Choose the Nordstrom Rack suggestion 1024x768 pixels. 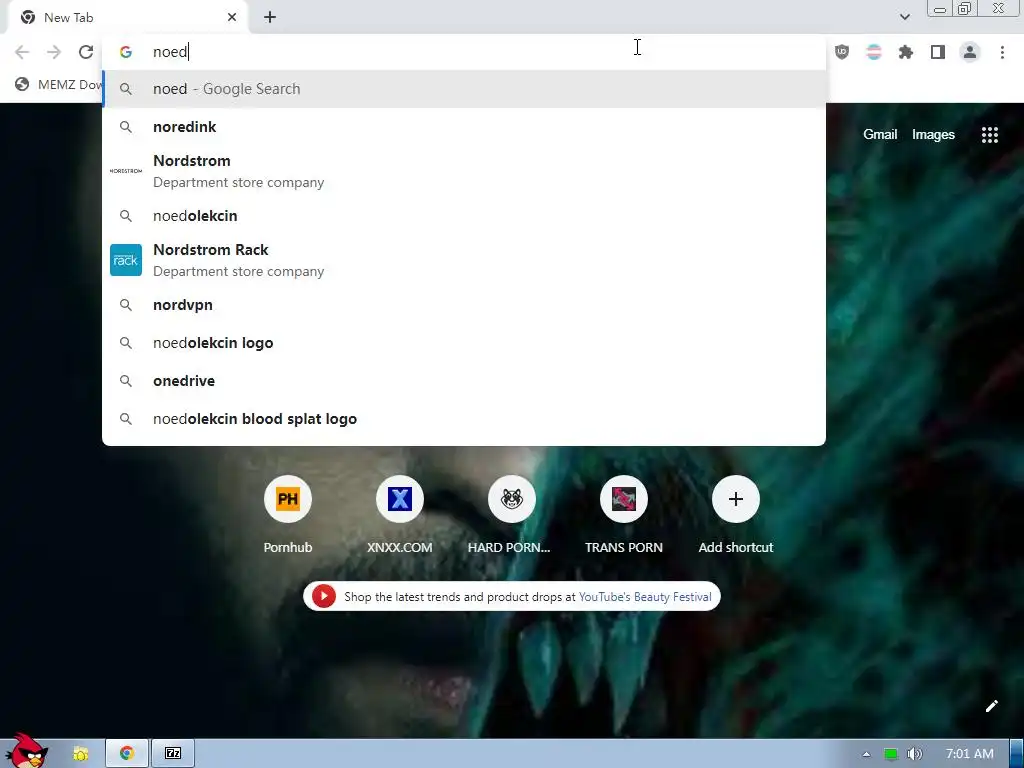[464, 260]
